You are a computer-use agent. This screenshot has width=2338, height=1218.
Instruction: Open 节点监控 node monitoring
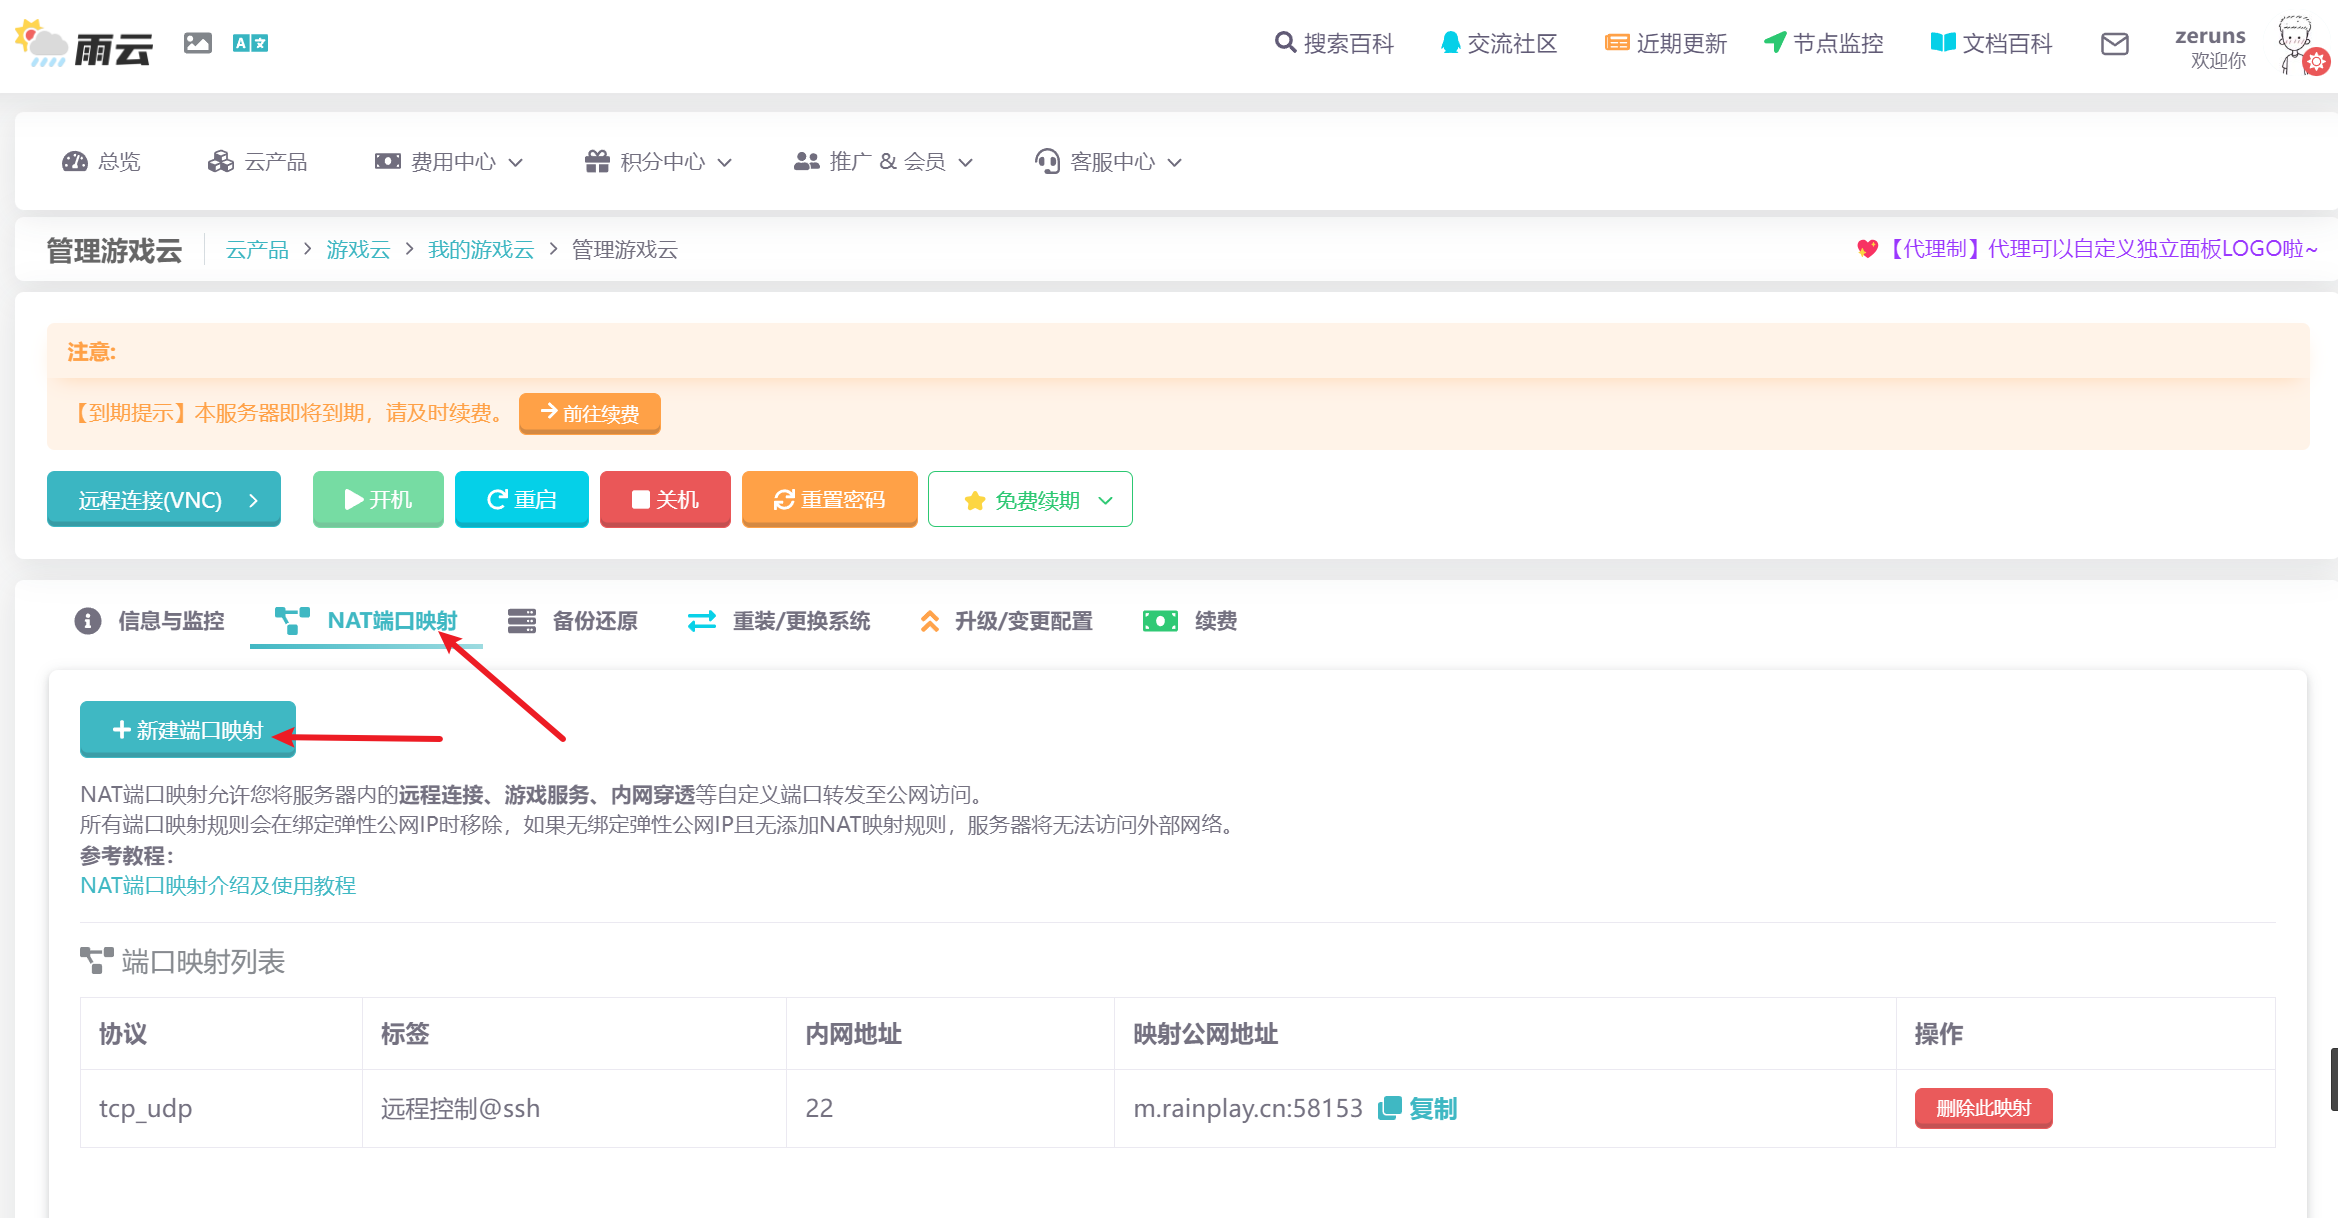[1824, 44]
